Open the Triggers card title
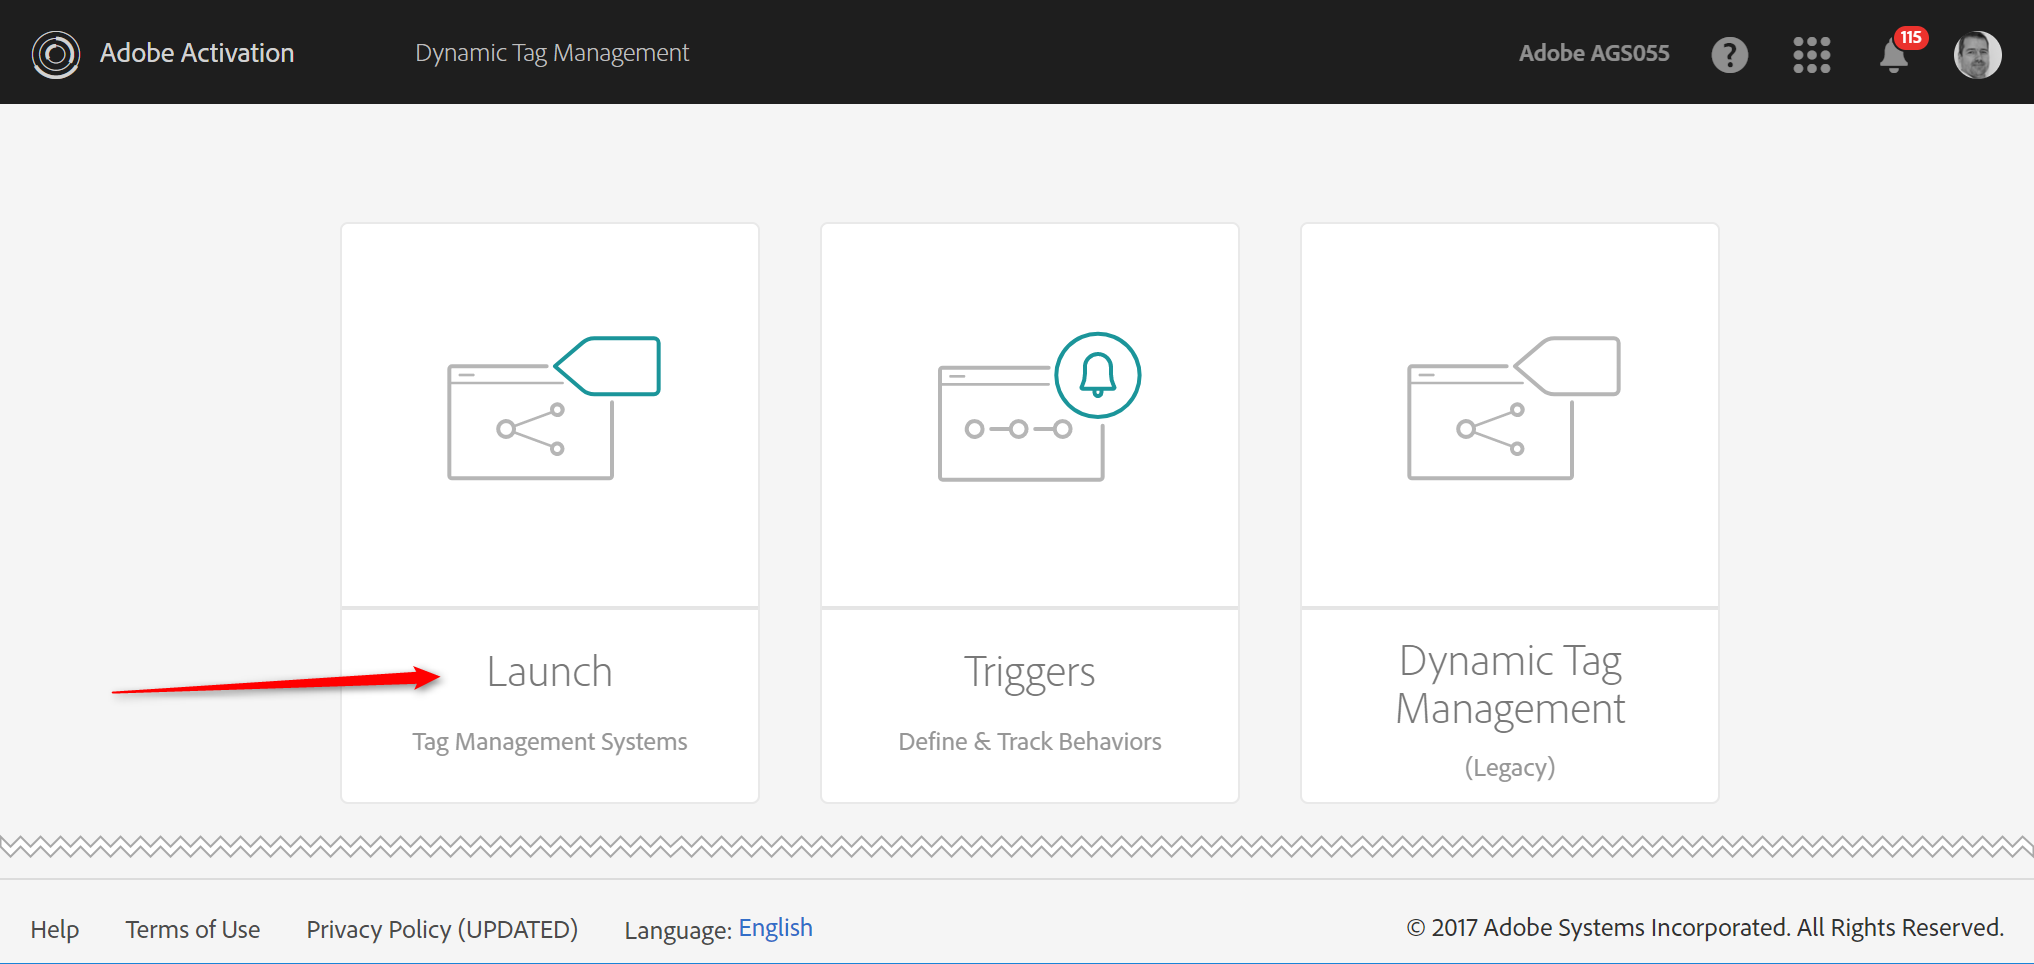The width and height of the screenshot is (2034, 964). [1029, 672]
